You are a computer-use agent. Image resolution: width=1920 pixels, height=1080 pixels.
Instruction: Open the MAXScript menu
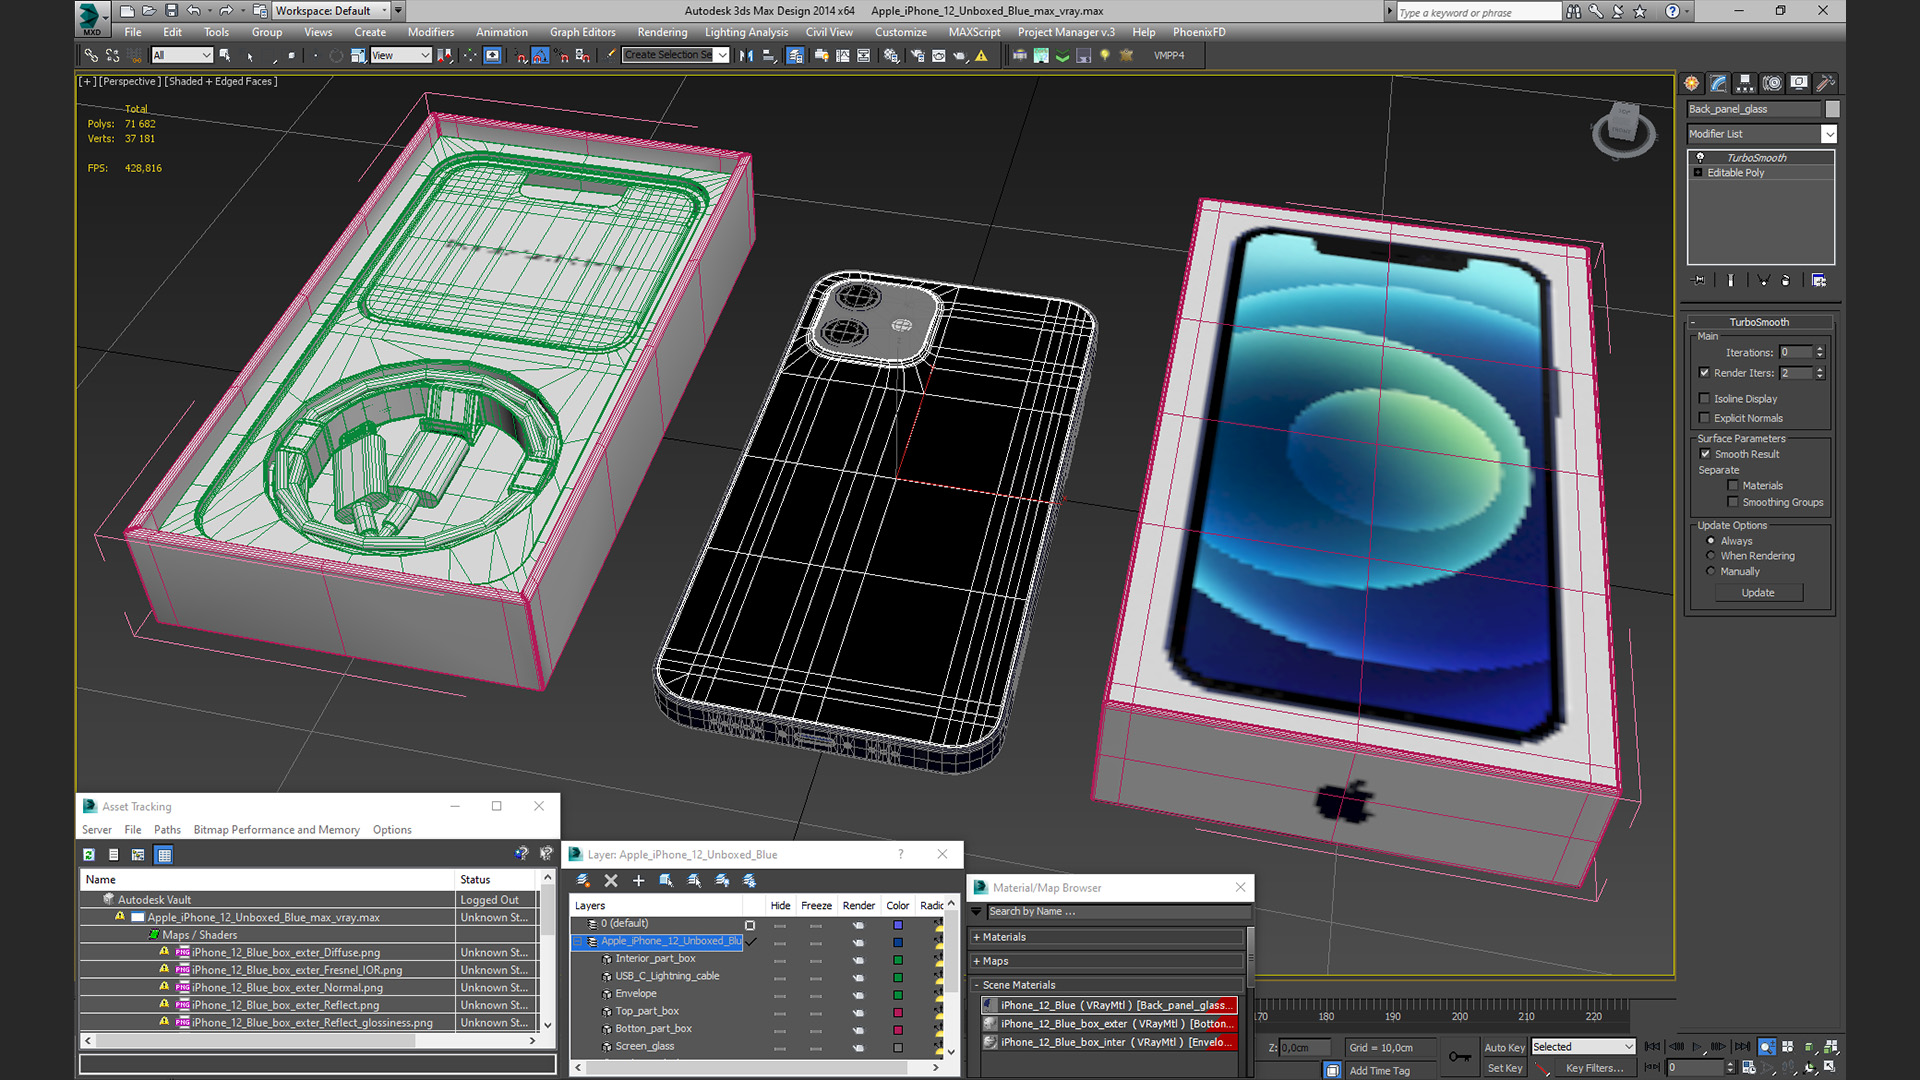click(x=974, y=32)
